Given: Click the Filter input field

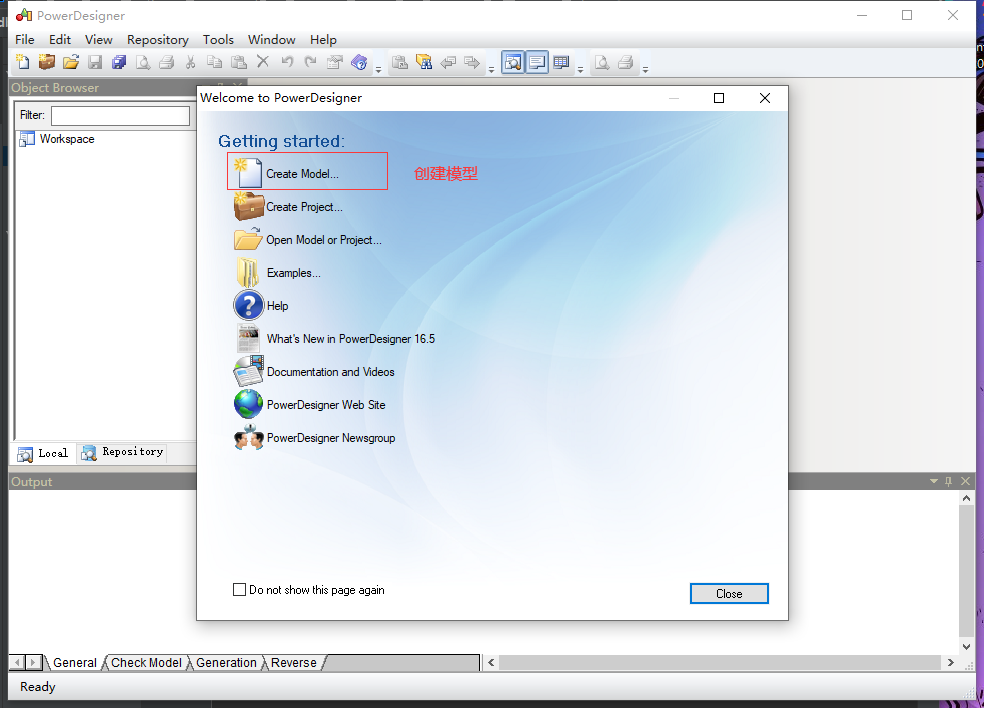Looking at the screenshot, I should coord(120,115).
